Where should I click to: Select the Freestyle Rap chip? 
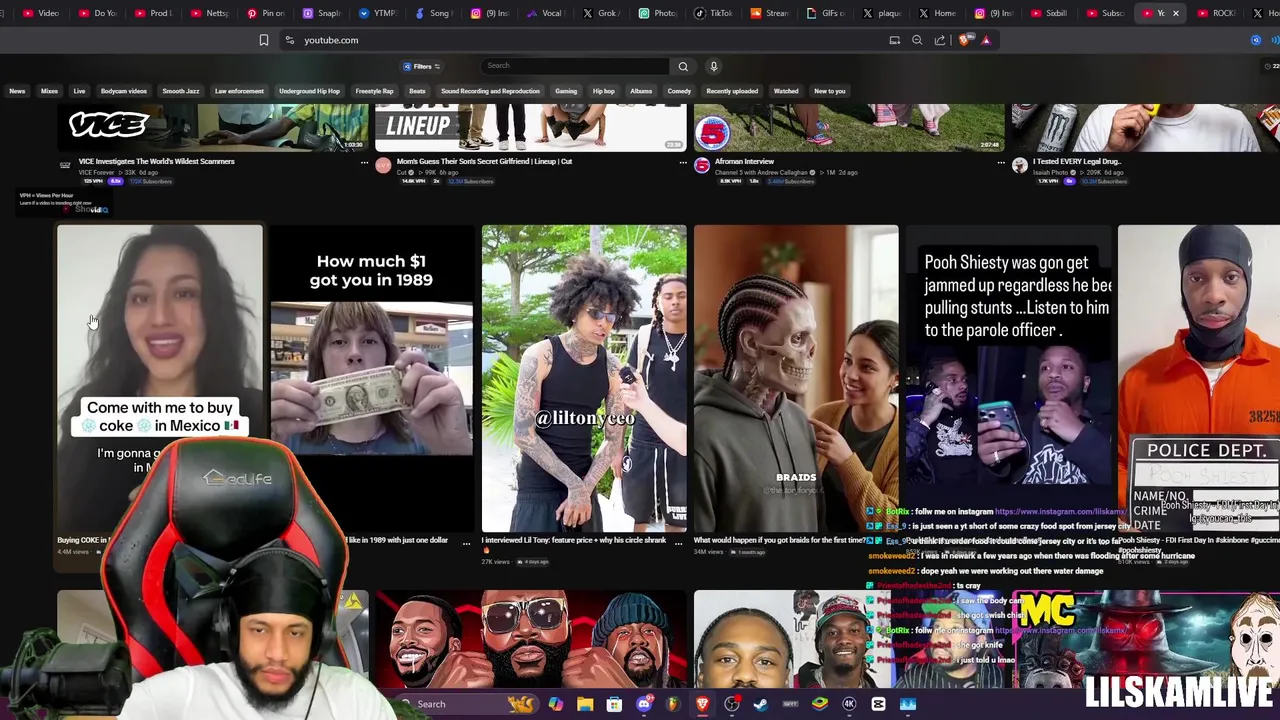point(375,91)
